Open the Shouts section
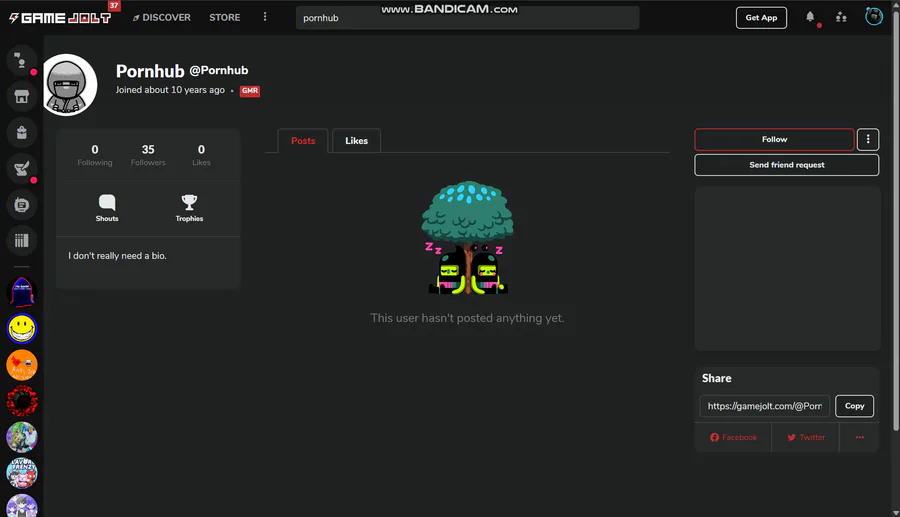Image resolution: width=900 pixels, height=517 pixels. click(x=107, y=208)
